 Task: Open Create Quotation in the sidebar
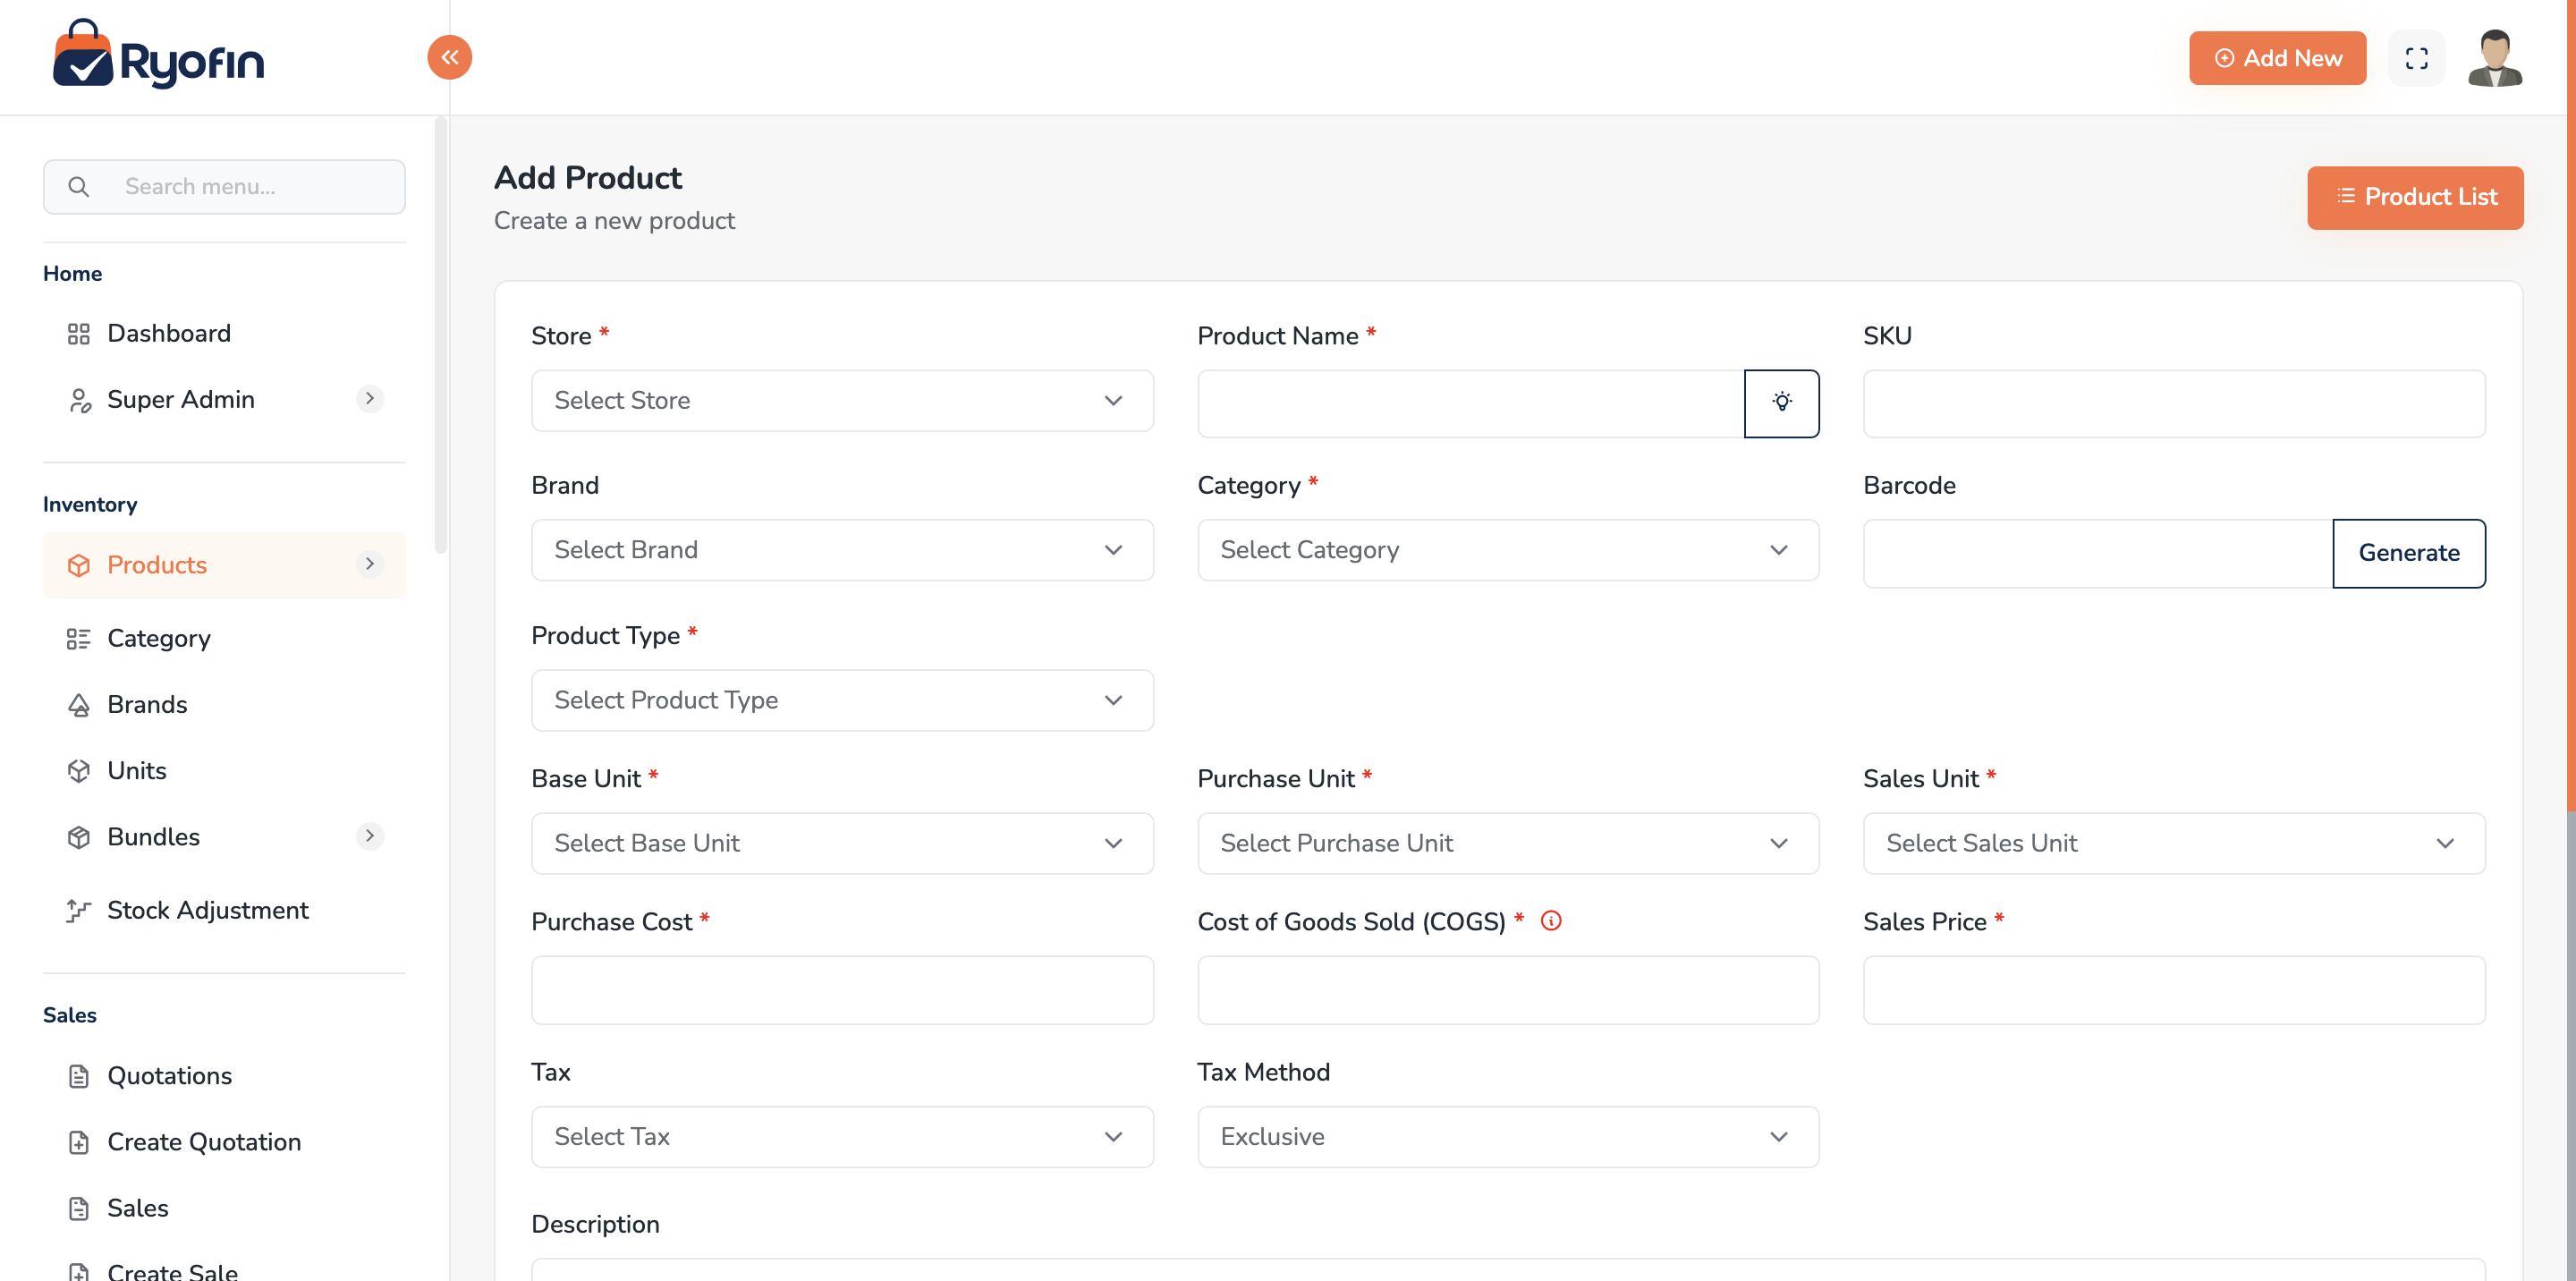click(224, 1142)
